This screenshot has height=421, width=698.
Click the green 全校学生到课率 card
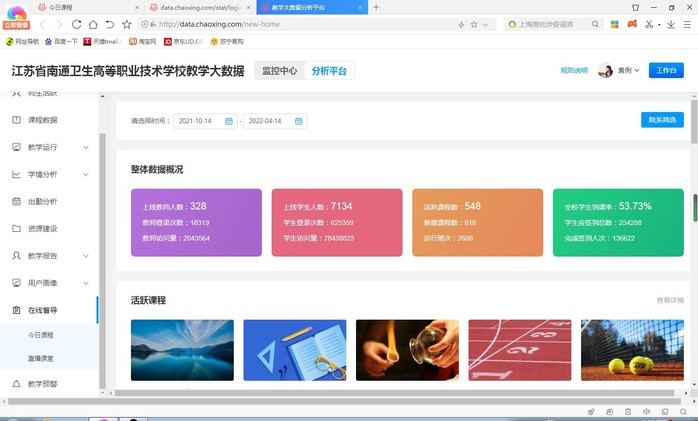(618, 223)
